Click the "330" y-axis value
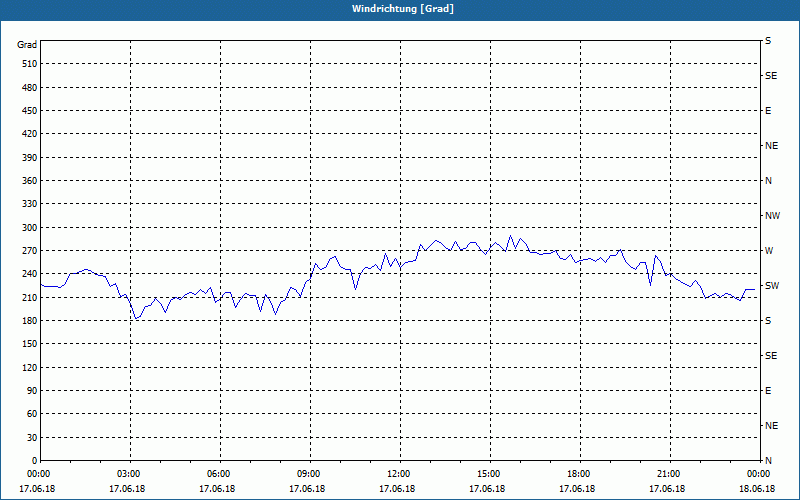The width and height of the screenshot is (800, 500). [29, 204]
